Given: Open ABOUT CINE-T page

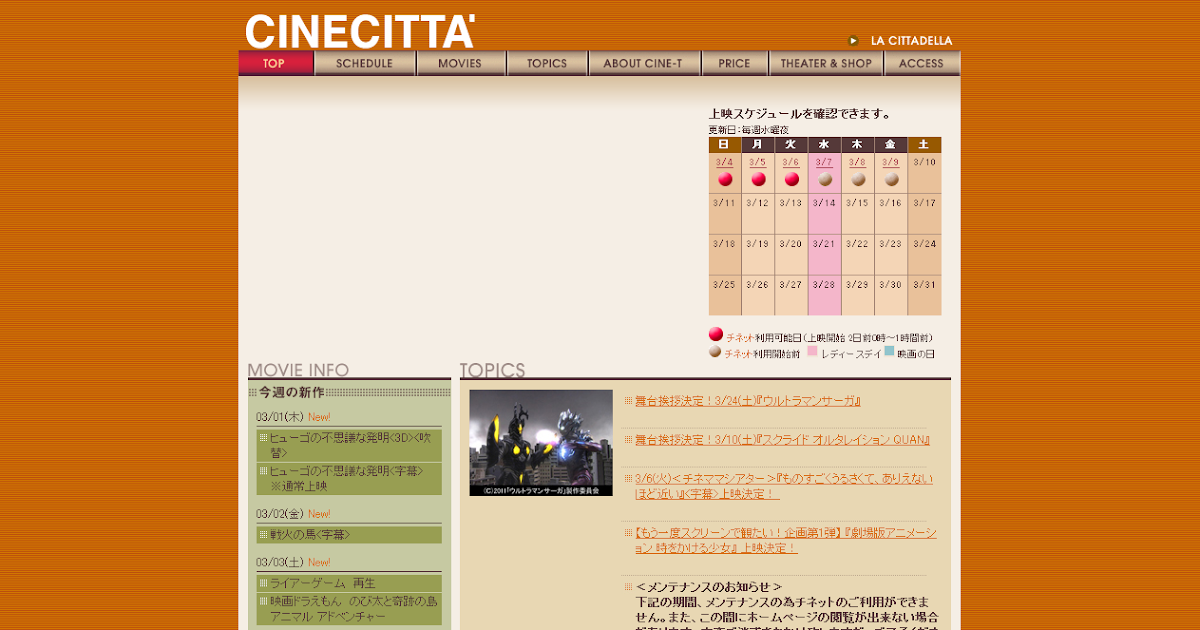Looking at the screenshot, I should (643, 63).
